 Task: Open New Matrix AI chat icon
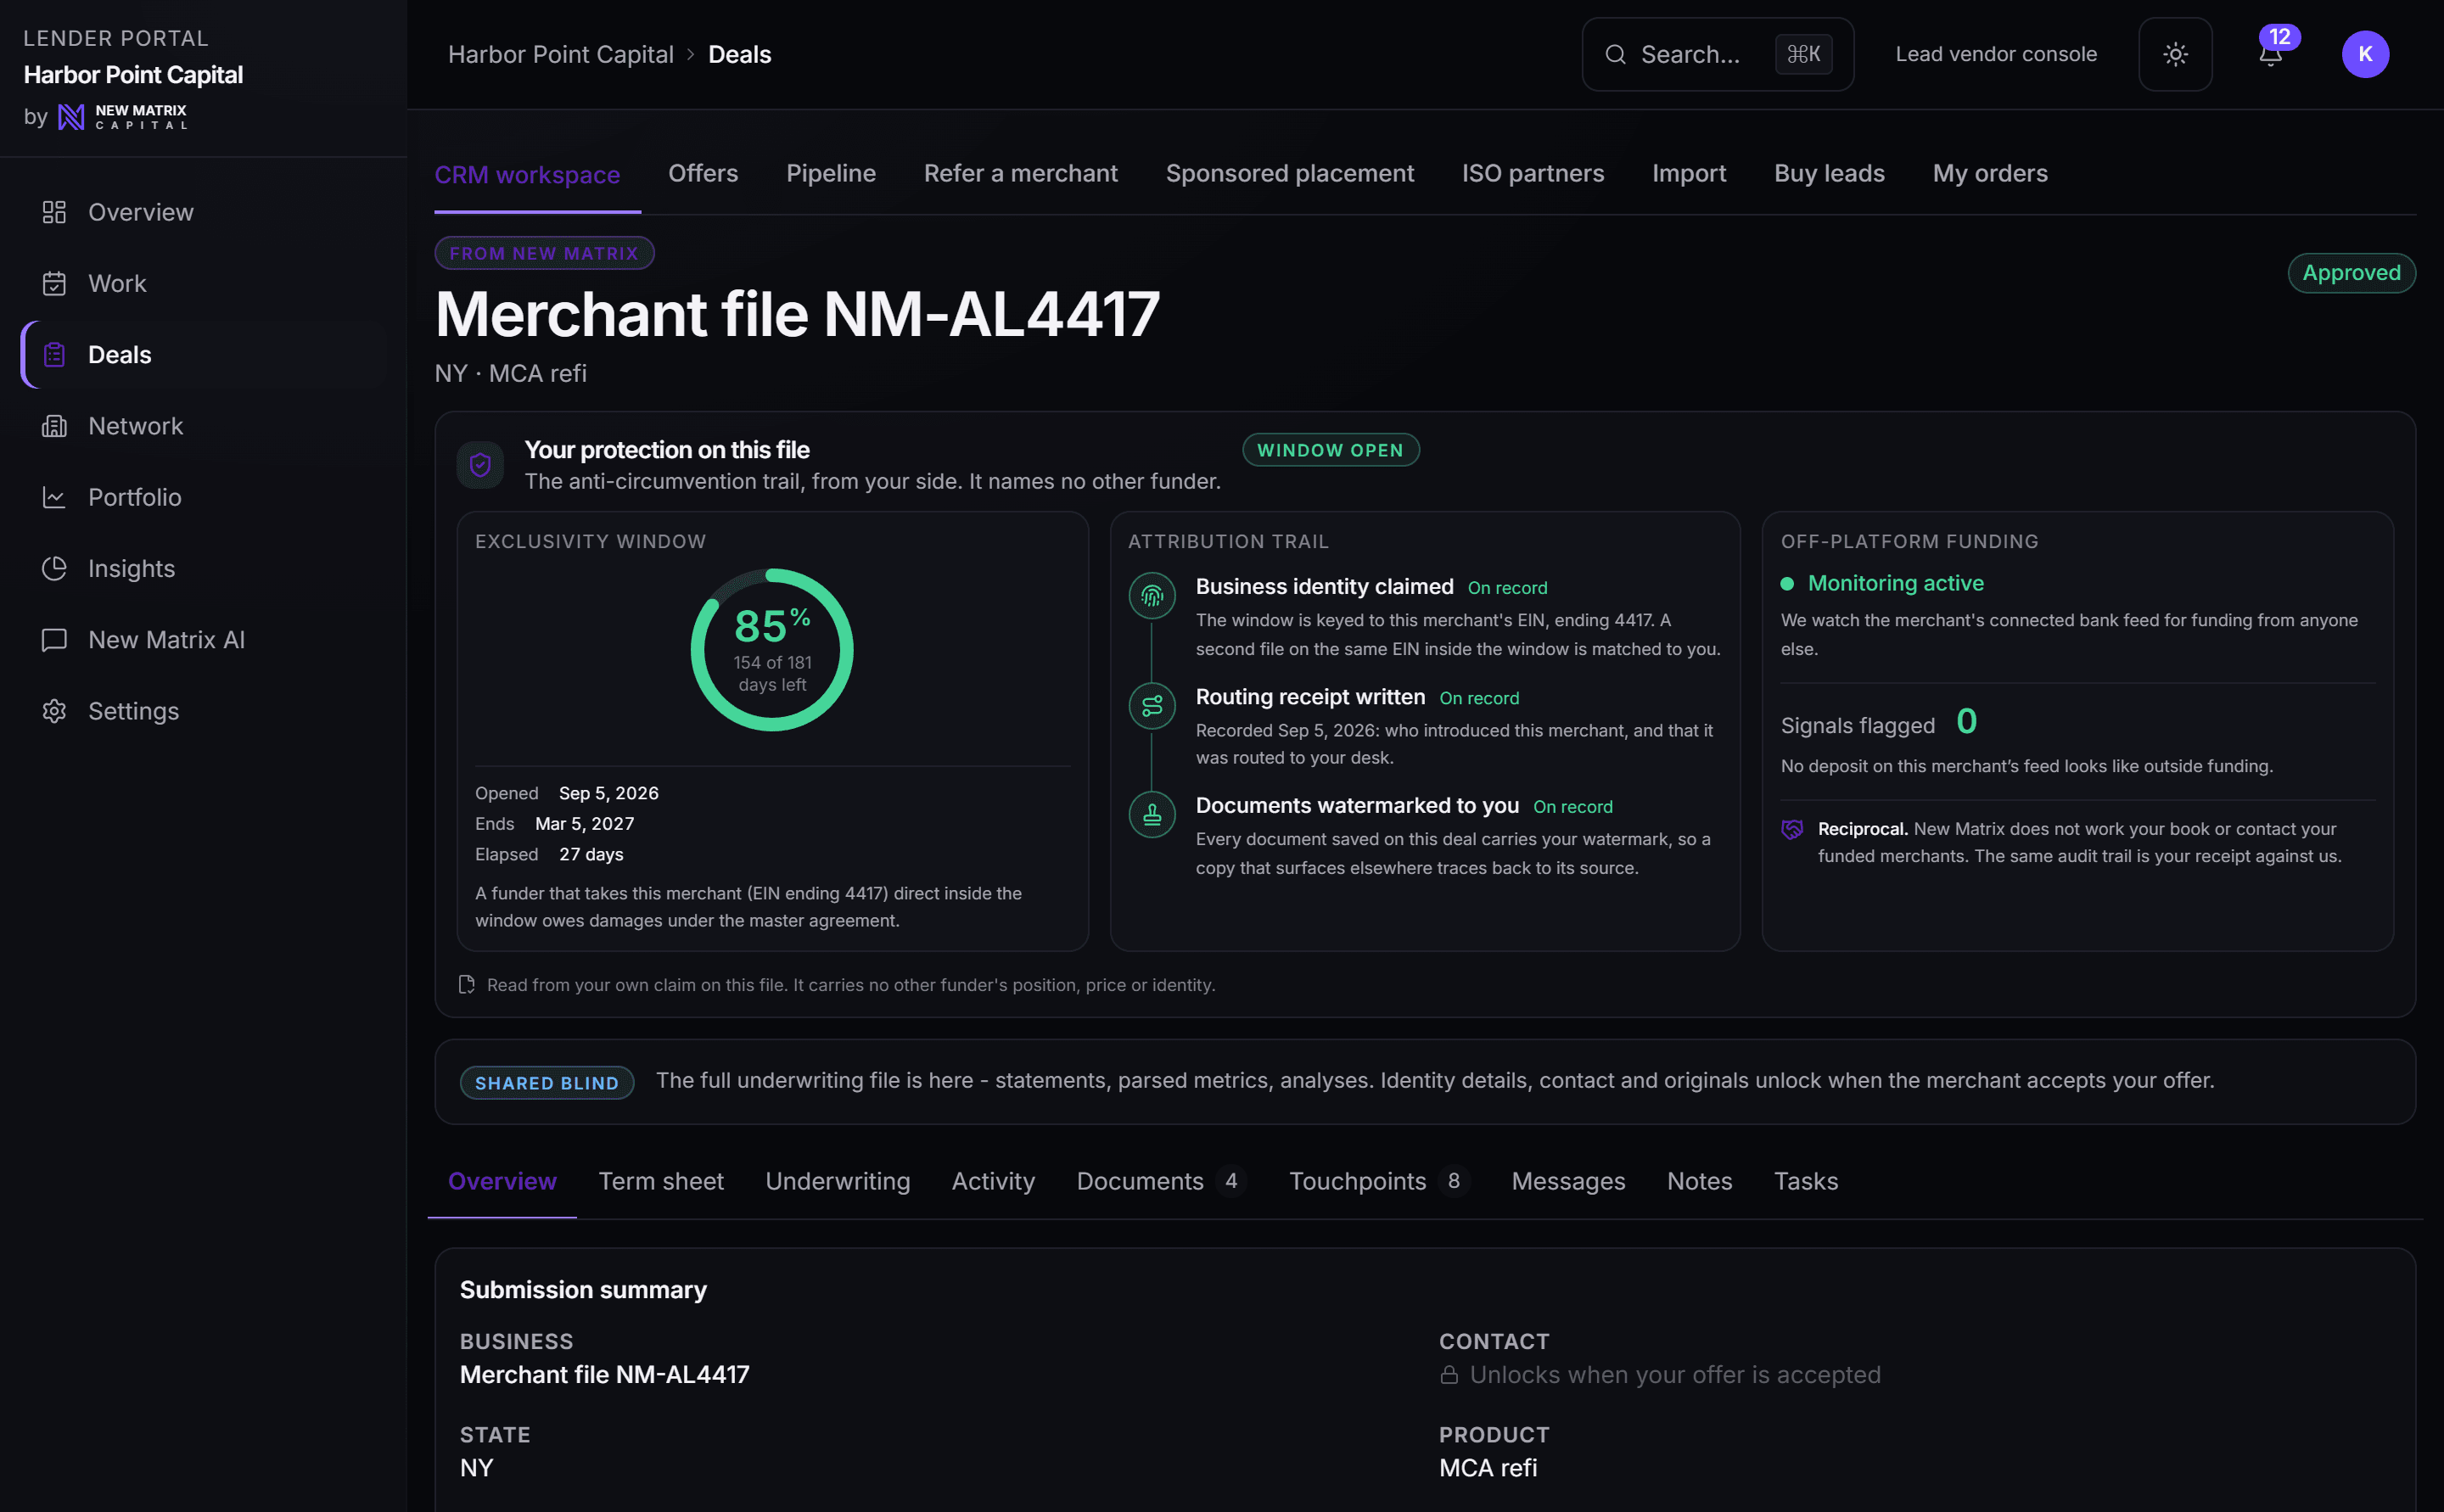(54, 640)
